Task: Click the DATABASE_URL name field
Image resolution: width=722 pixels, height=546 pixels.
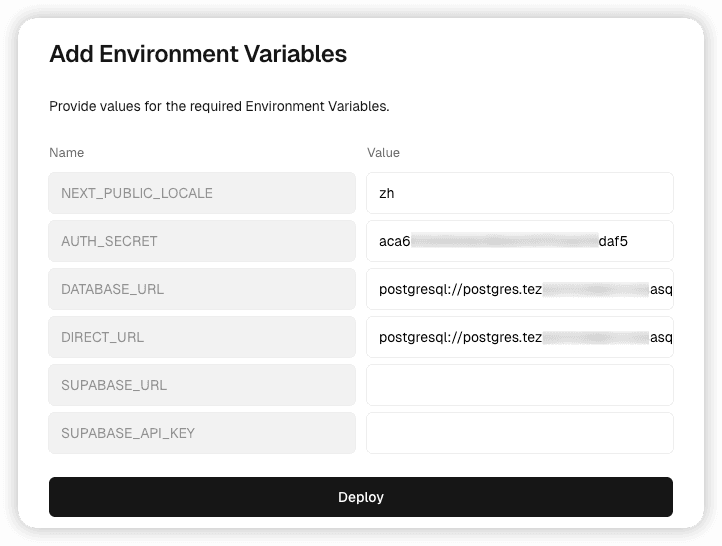Action: coord(201,289)
